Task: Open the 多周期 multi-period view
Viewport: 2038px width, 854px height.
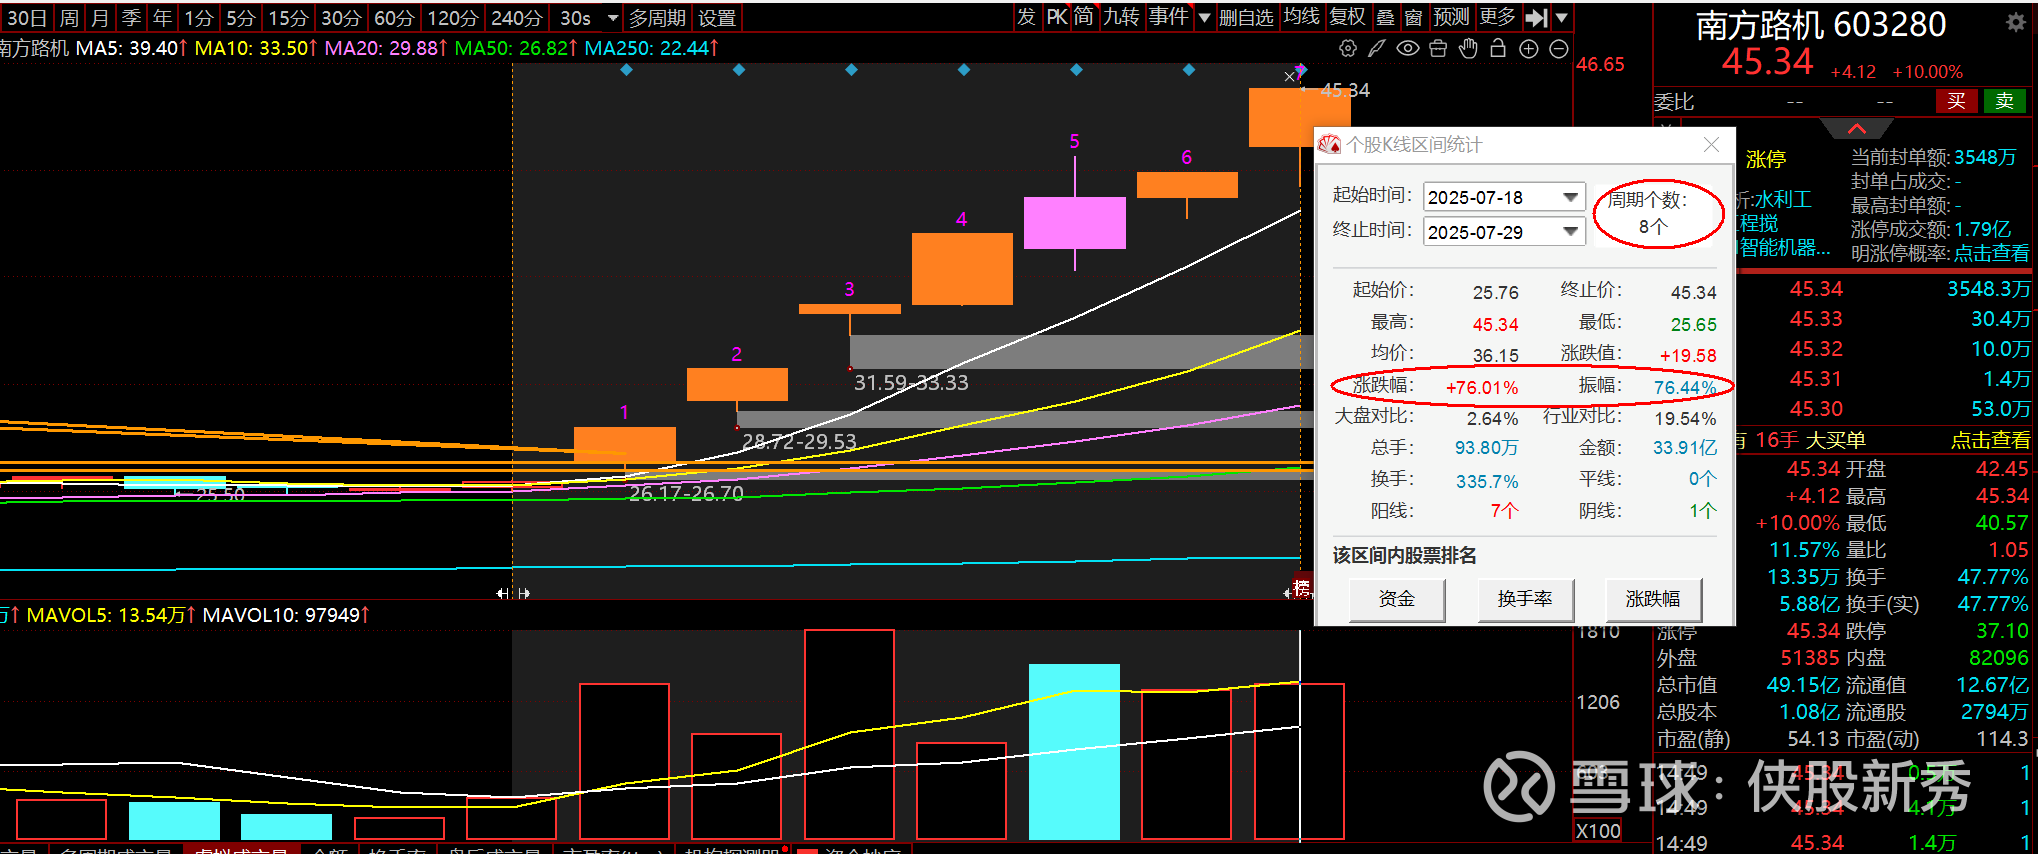Action: [x=657, y=18]
